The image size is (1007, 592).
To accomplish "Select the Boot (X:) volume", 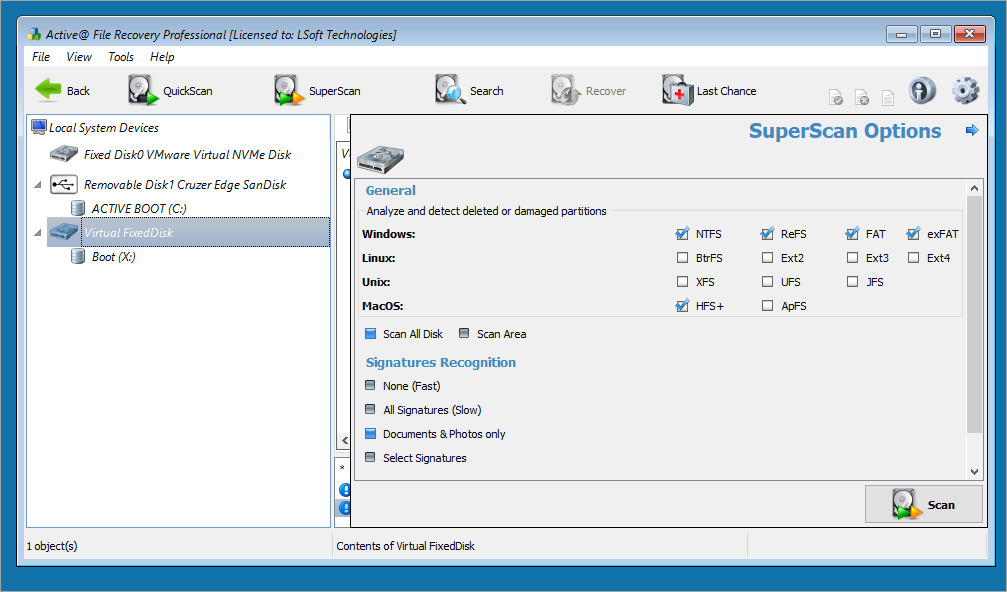I will pyautogui.click(x=114, y=257).
